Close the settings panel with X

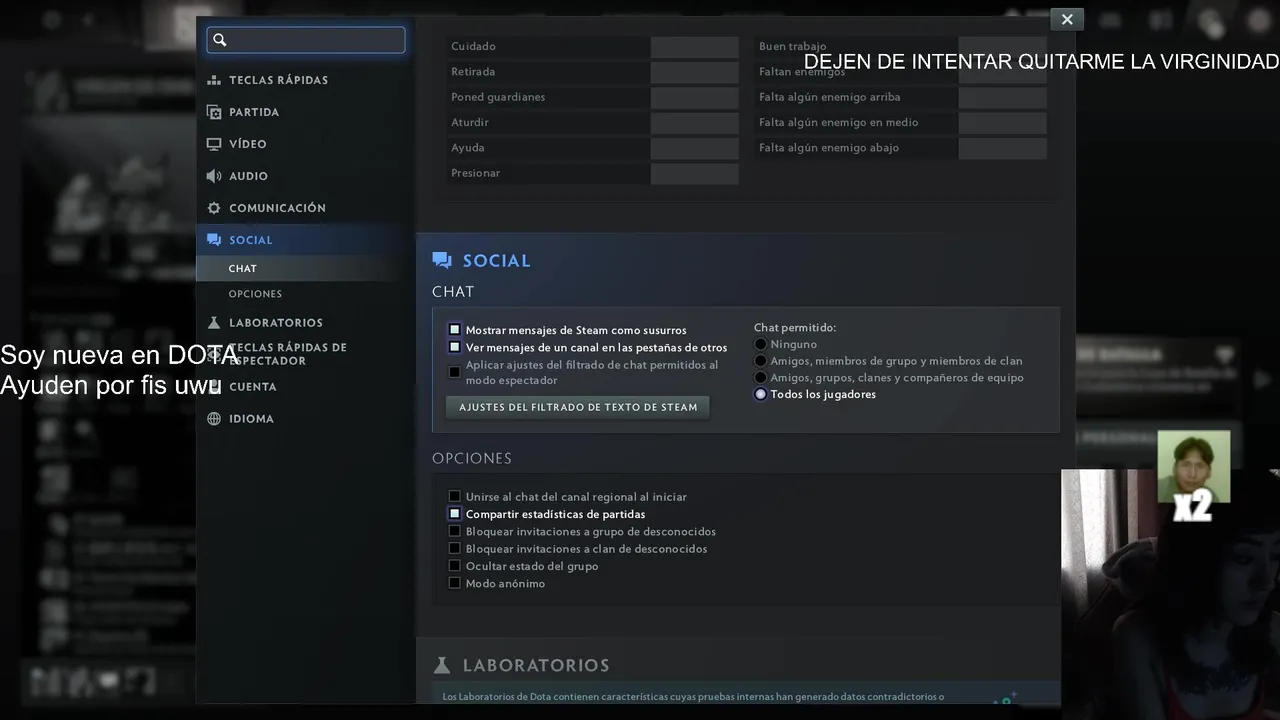pos(1067,19)
